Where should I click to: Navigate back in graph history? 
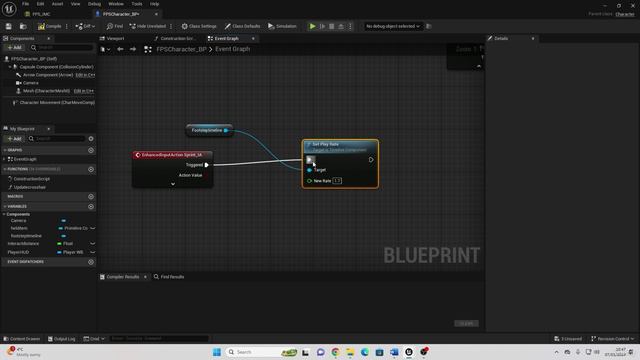coord(120,49)
